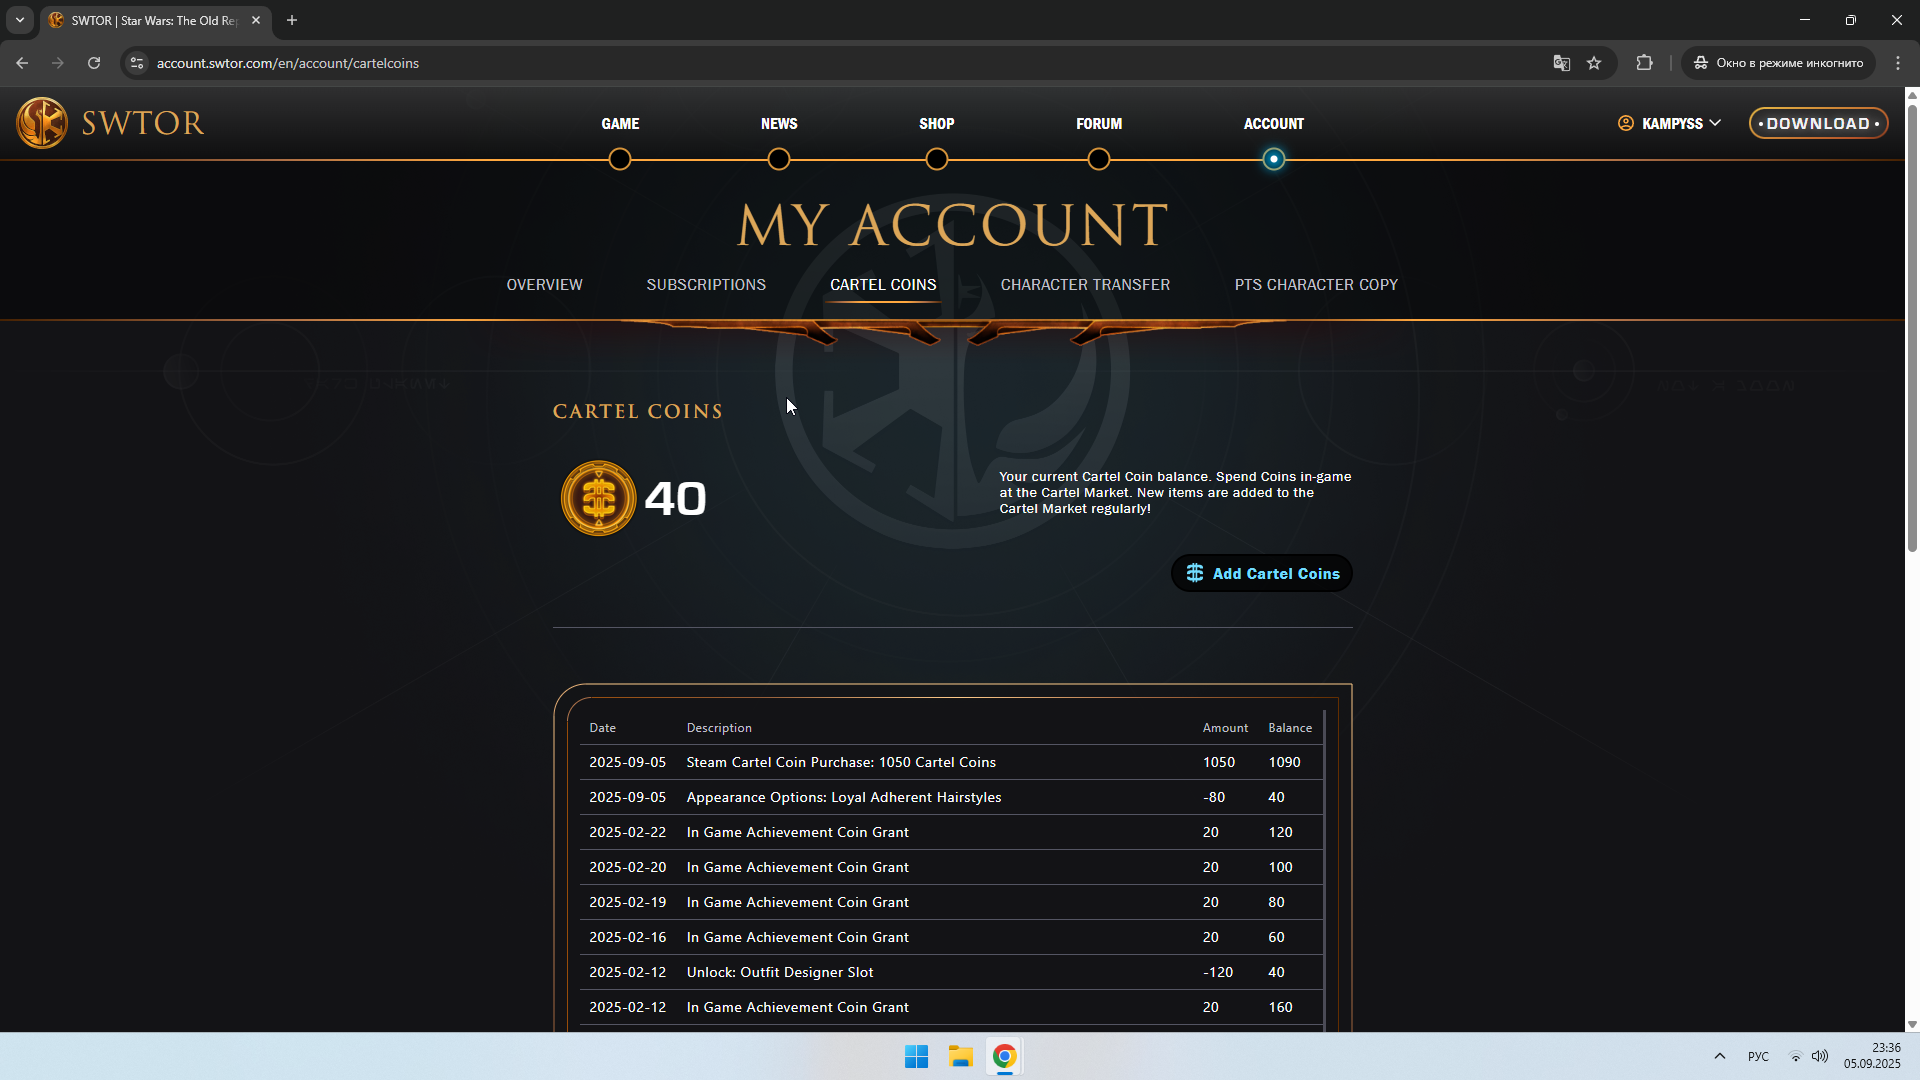
Task: Click the DOWNLOAD button
Action: pos(1818,124)
